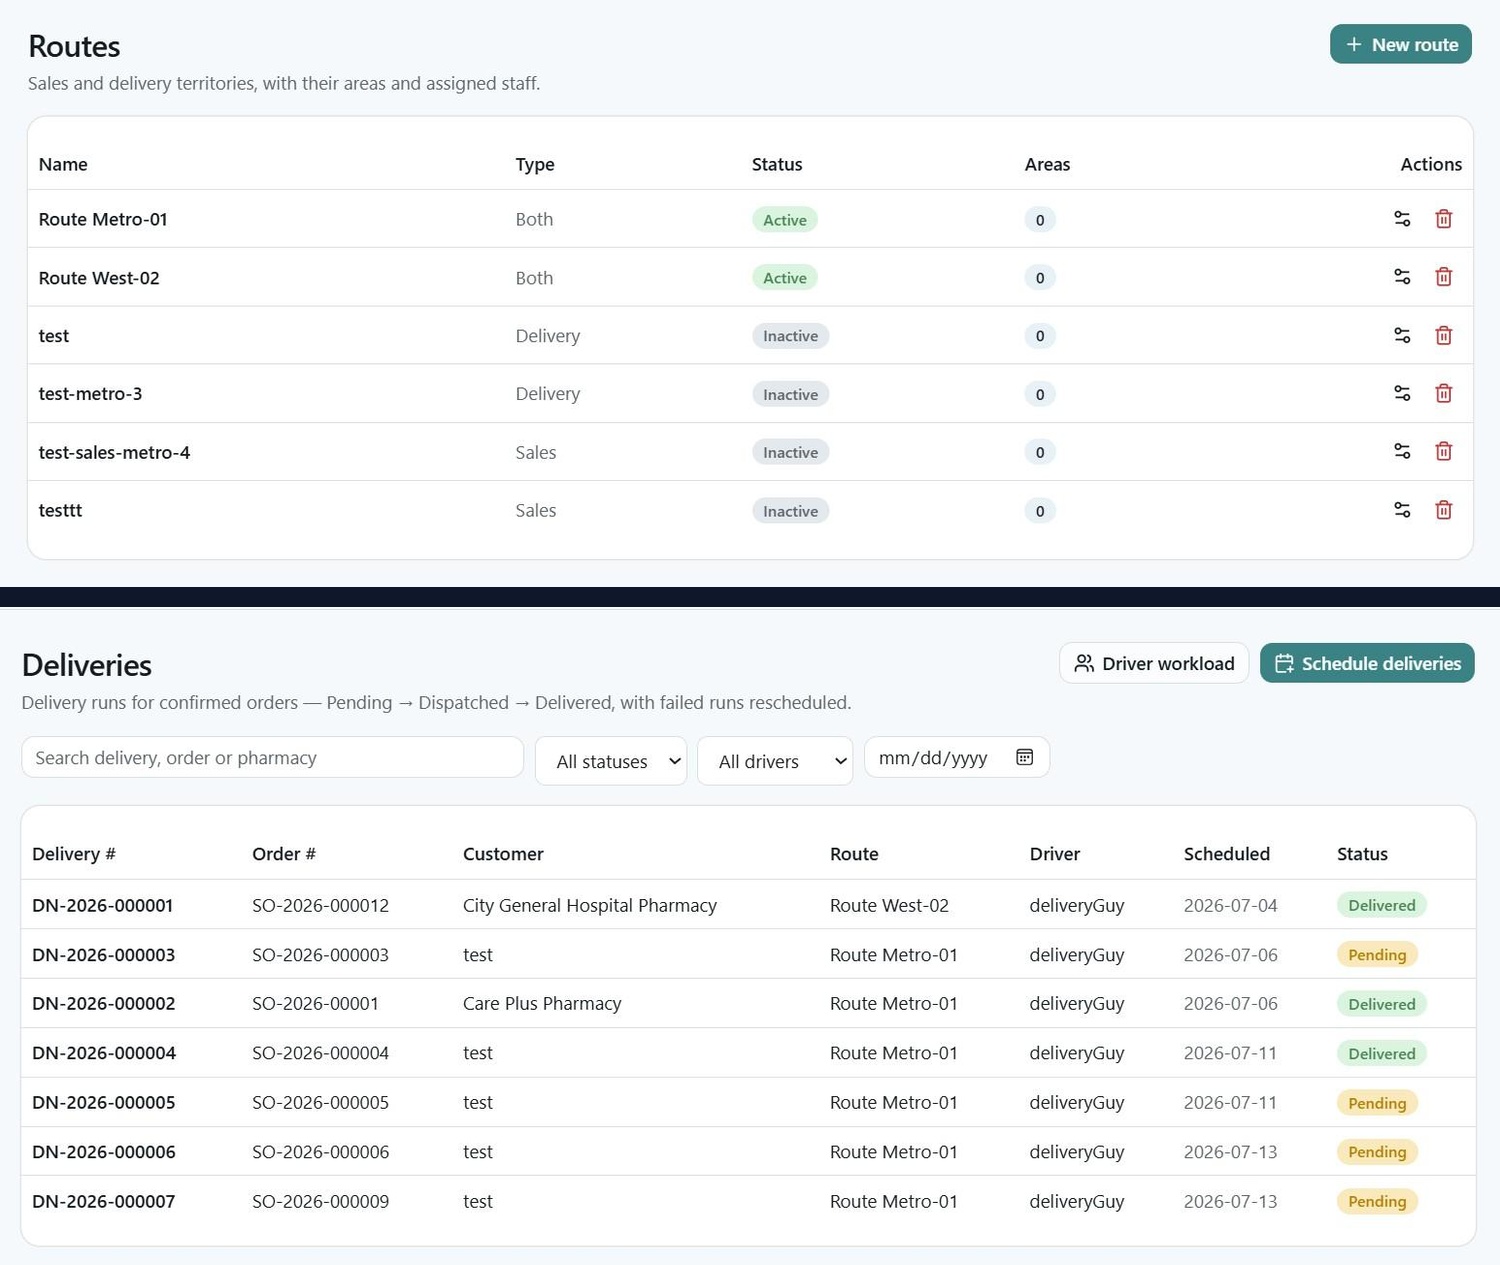
Task: Click the settings icon for route 'test'
Action: 1402,336
